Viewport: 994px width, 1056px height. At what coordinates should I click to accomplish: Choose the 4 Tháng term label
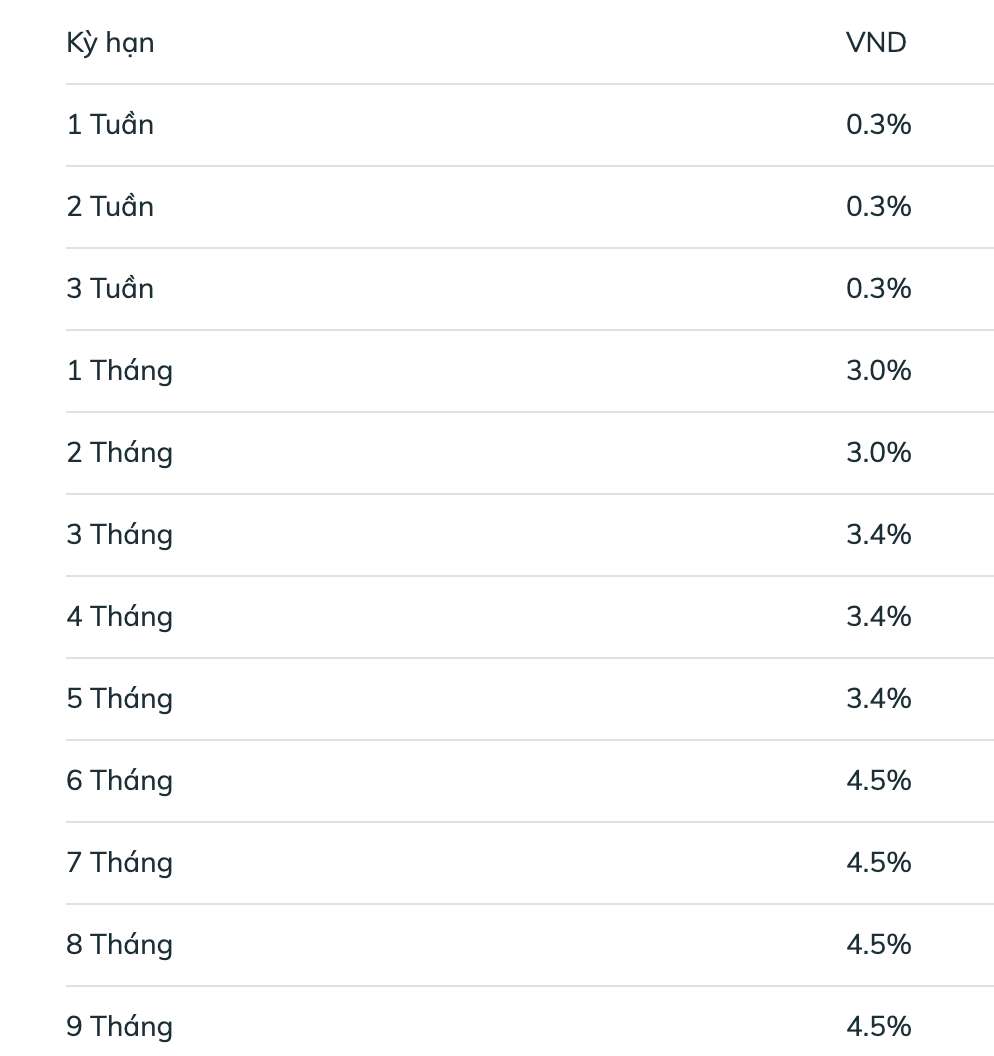pos(119,617)
